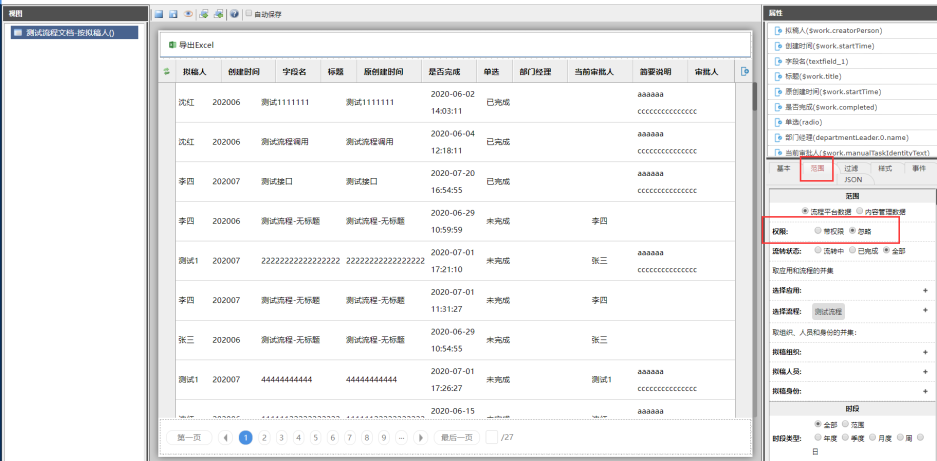
Task: Go to the next page using right arrow
Action: 421,437
